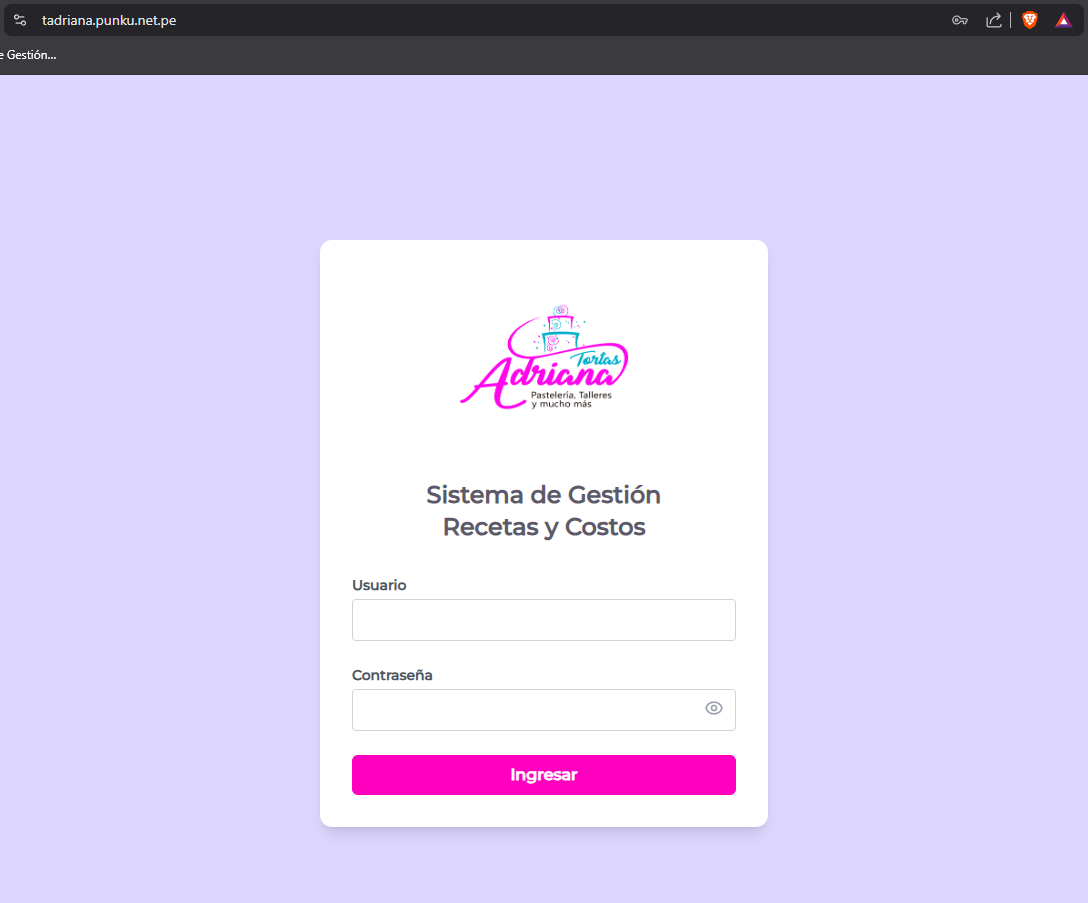This screenshot has height=903, width=1088.
Task: Click the Ingresar button
Action: coord(543,775)
